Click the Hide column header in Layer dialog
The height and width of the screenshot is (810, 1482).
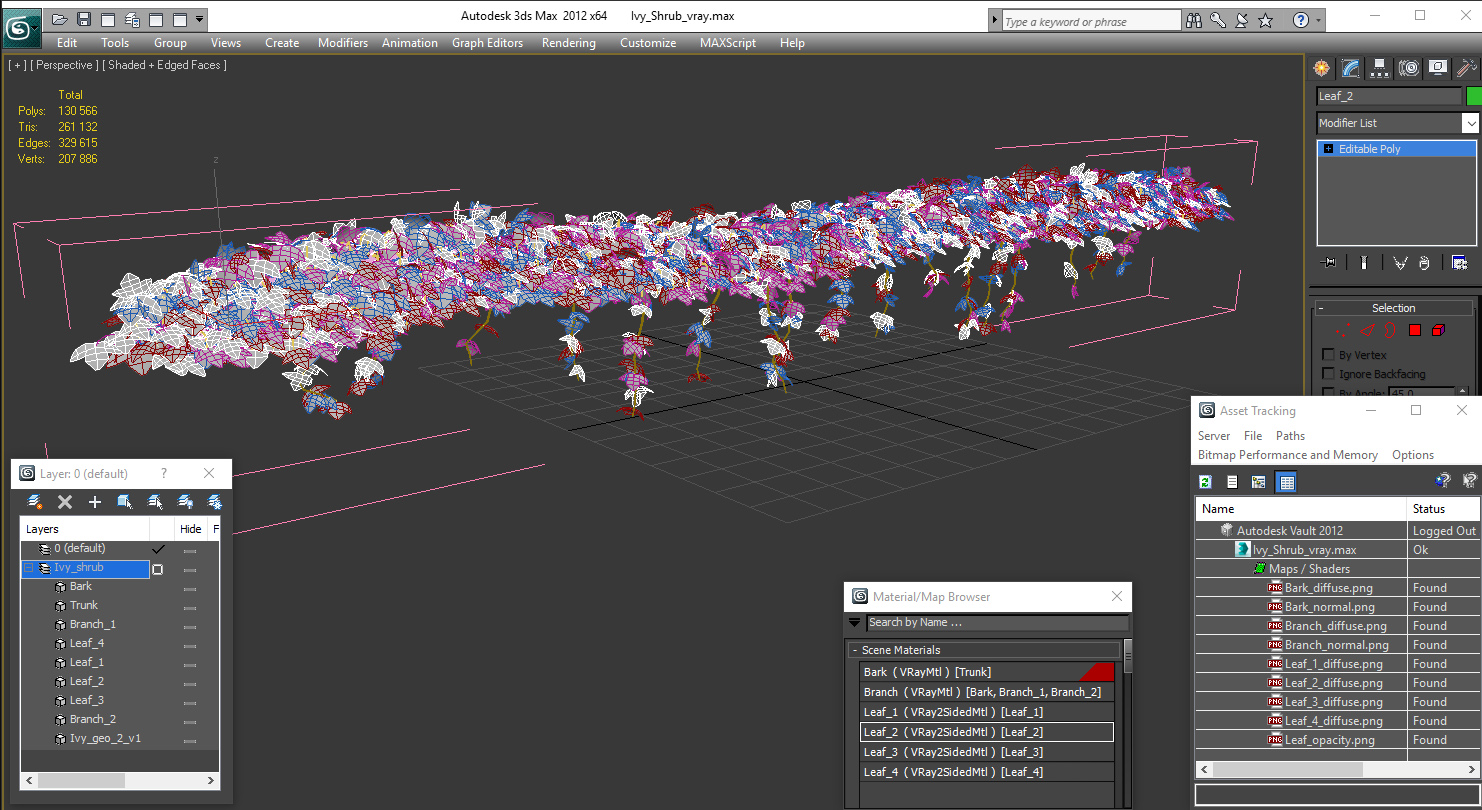[190, 529]
